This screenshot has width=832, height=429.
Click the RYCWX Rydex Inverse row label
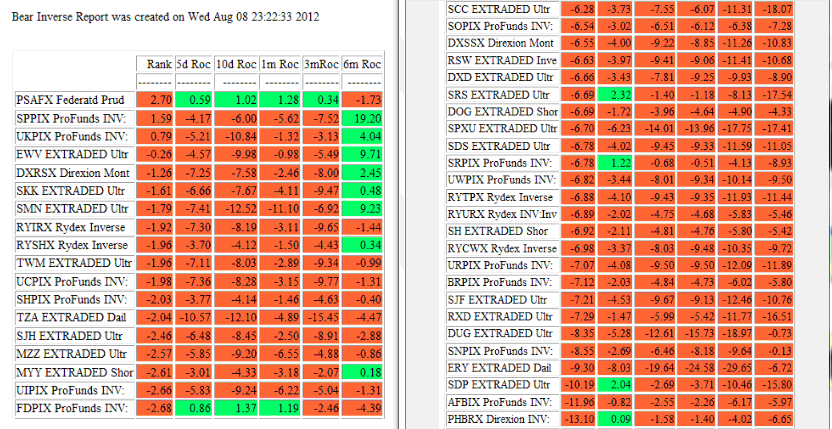click(502, 248)
